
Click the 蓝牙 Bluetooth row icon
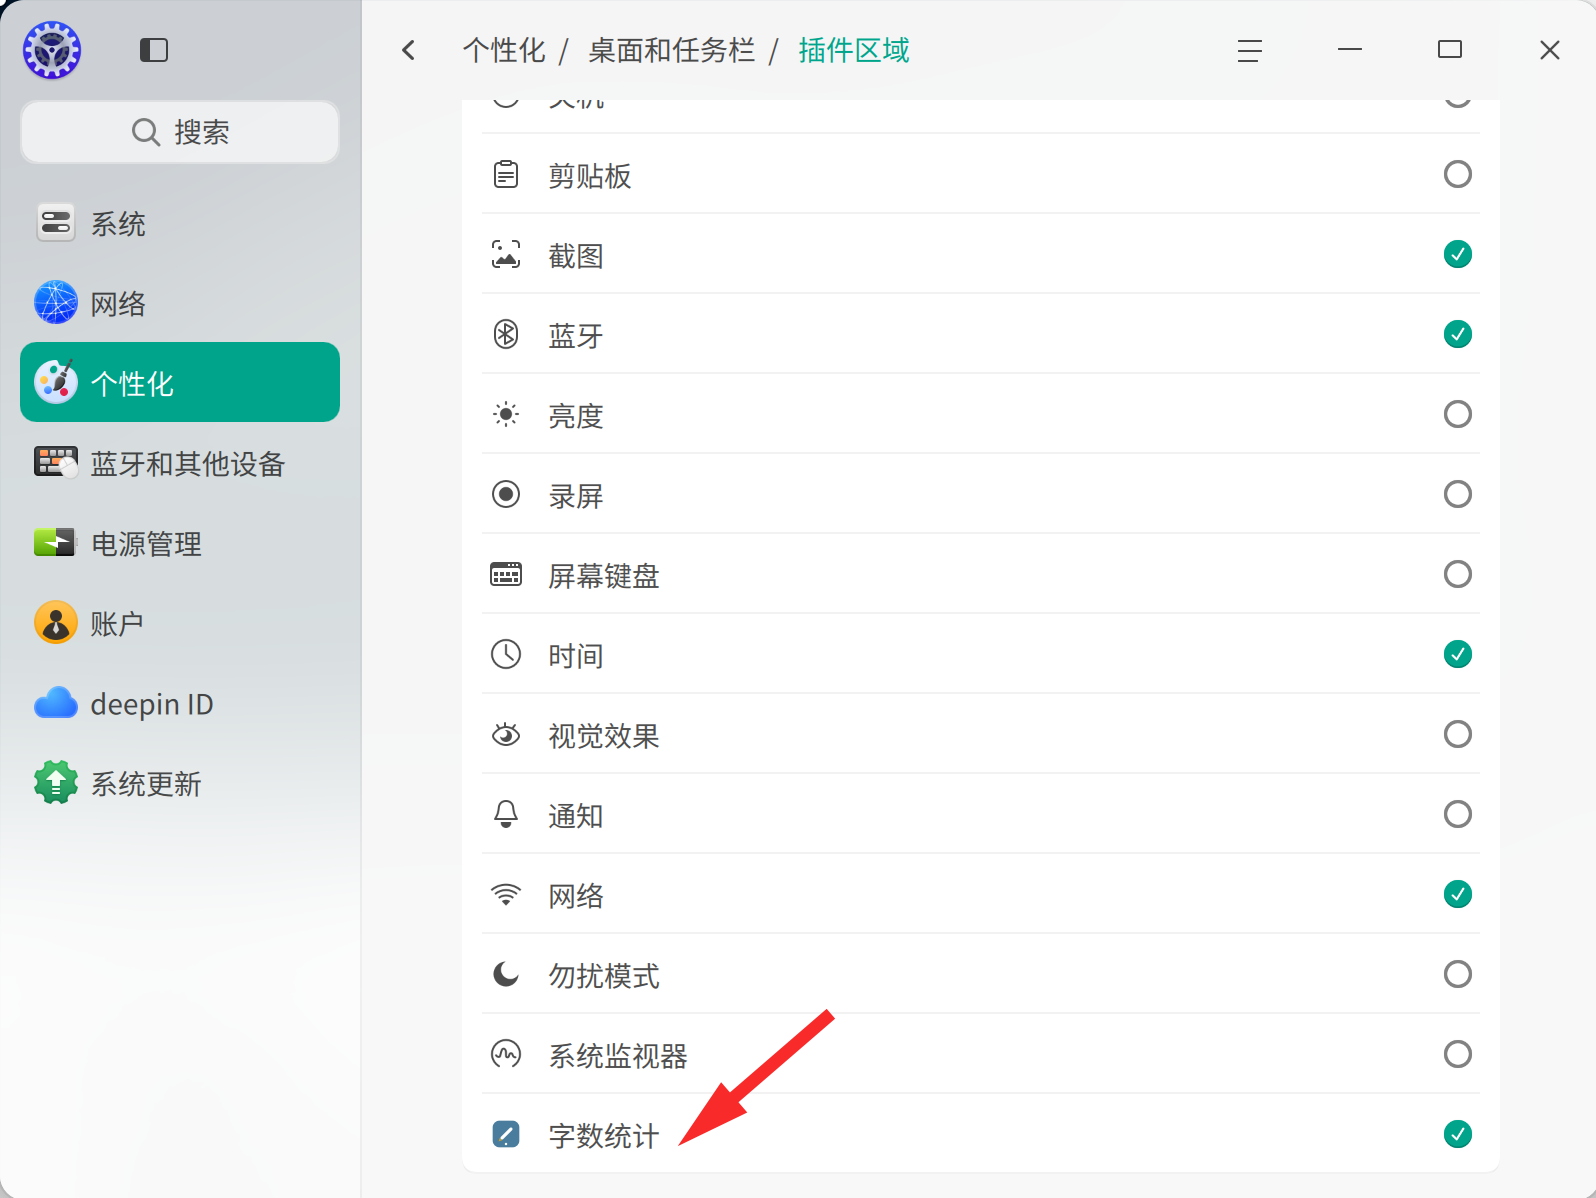click(x=506, y=334)
